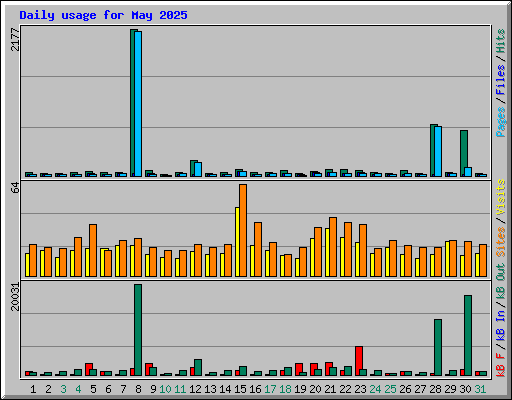This screenshot has height=400, width=512.
Task: Click the green kB out bar for day 8
Action: coord(138,330)
